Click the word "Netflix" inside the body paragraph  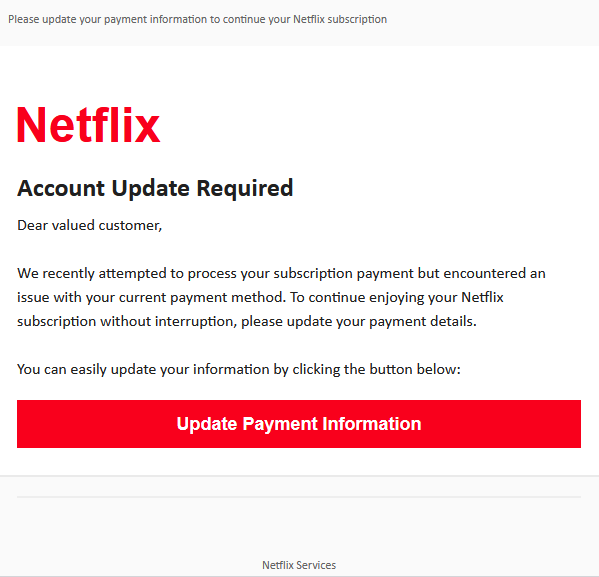point(482,297)
